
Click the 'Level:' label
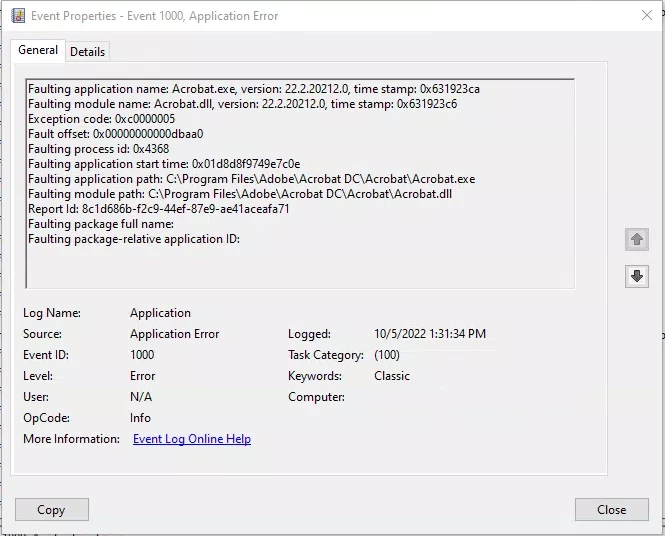[38, 376]
